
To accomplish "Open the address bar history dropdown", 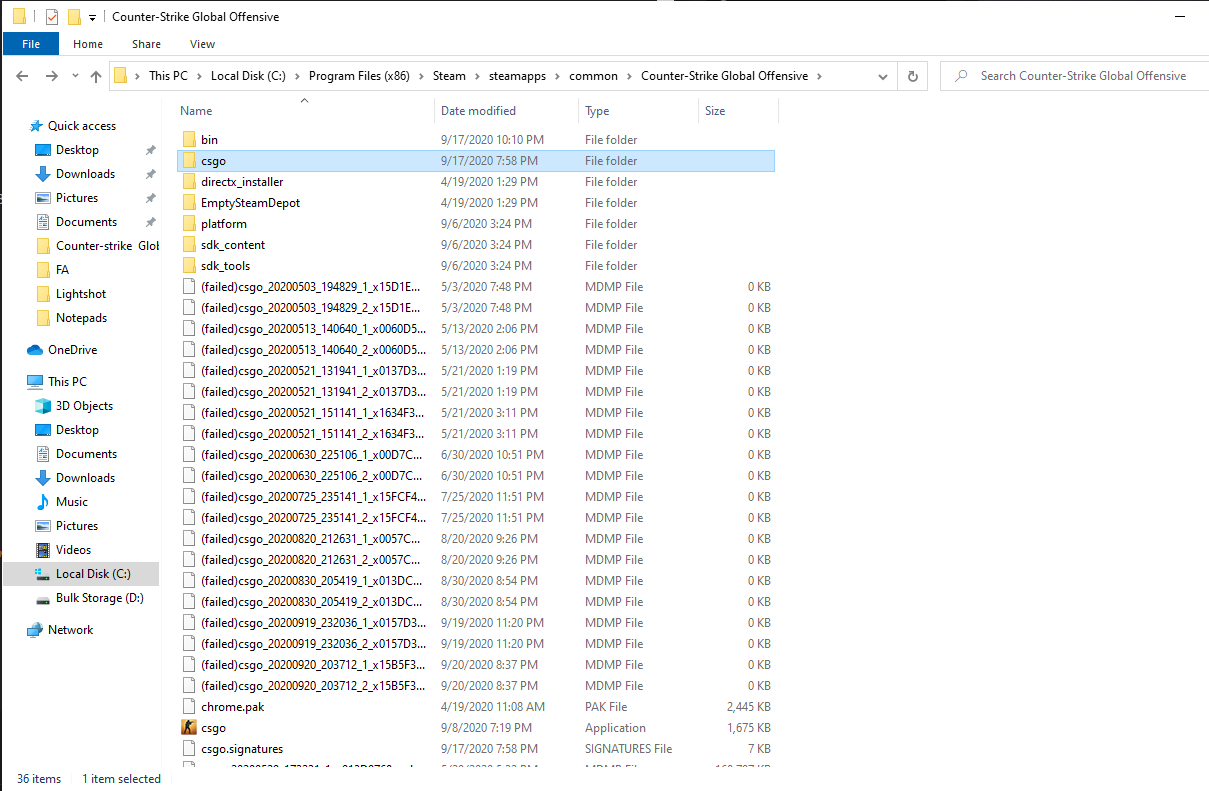I will 883,76.
